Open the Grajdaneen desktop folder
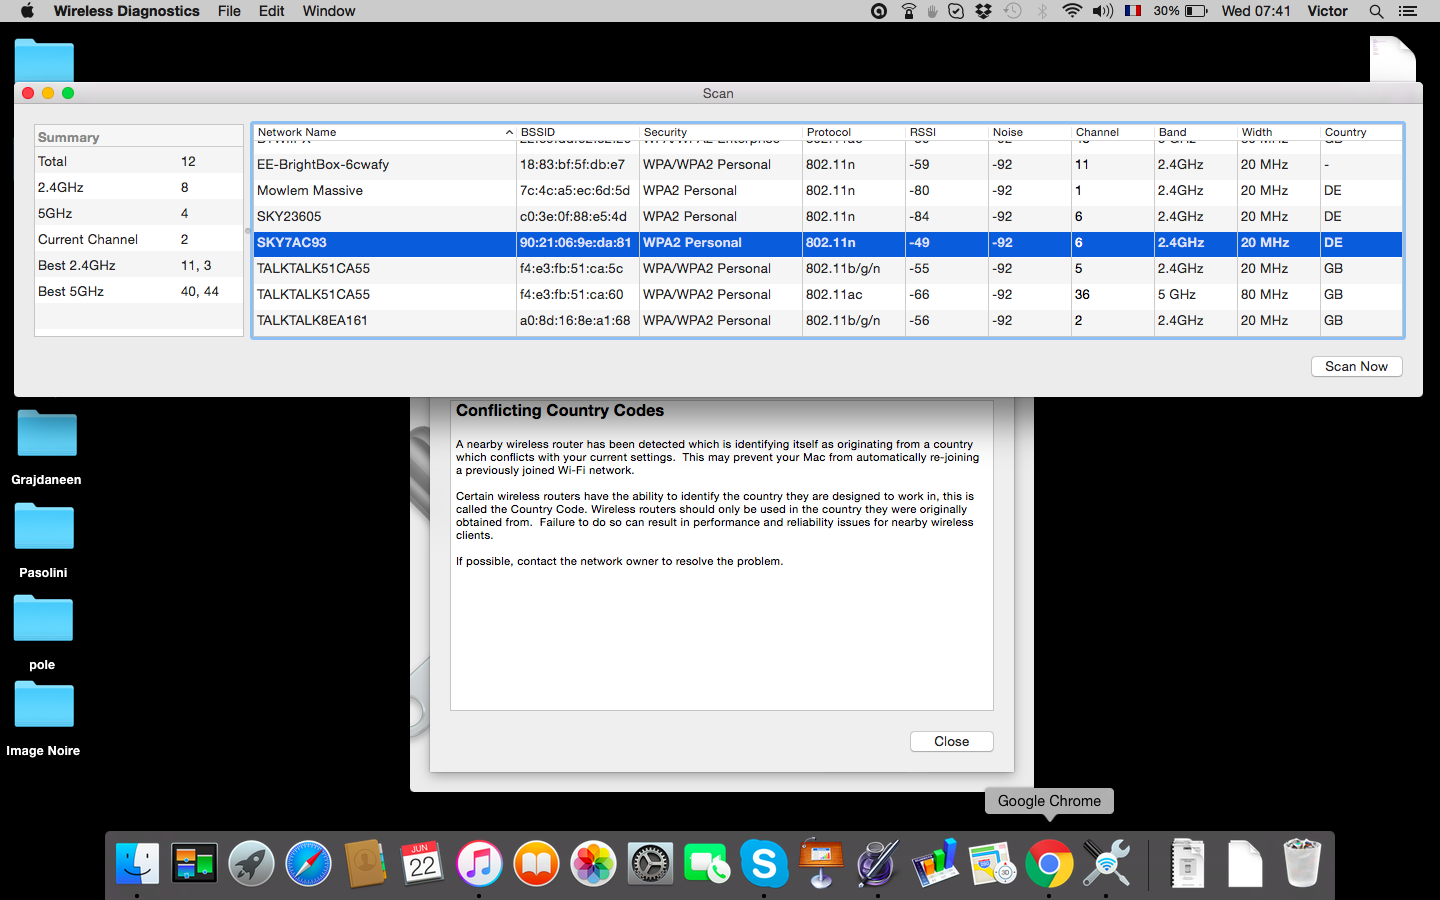 pyautogui.click(x=46, y=448)
